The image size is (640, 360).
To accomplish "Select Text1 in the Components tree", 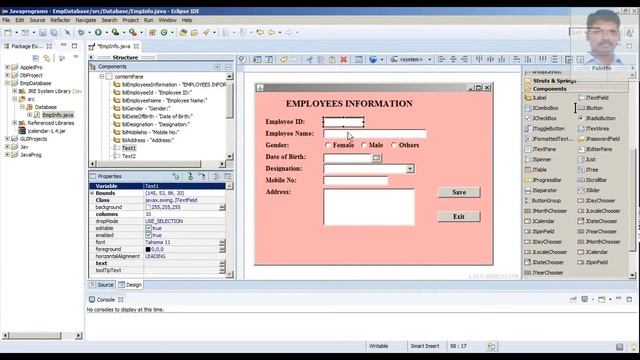I will (x=129, y=148).
